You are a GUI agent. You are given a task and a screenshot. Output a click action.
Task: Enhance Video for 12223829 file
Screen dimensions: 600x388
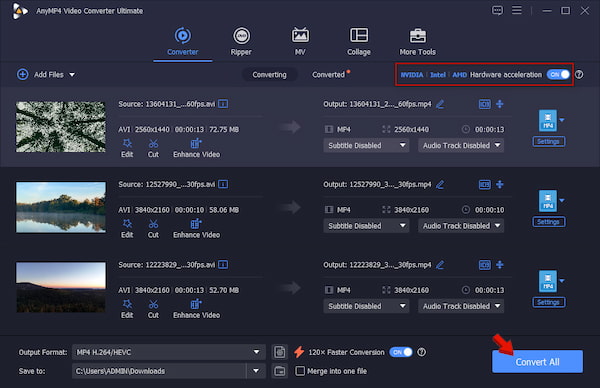point(196,309)
